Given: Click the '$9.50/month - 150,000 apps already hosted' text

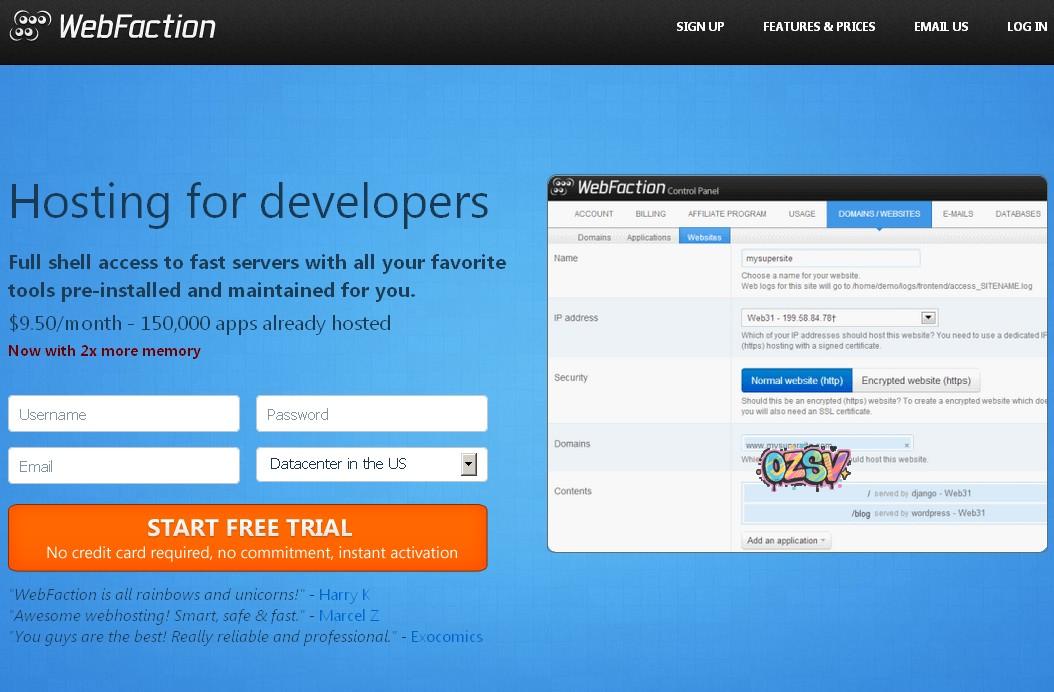Looking at the screenshot, I should (200, 323).
